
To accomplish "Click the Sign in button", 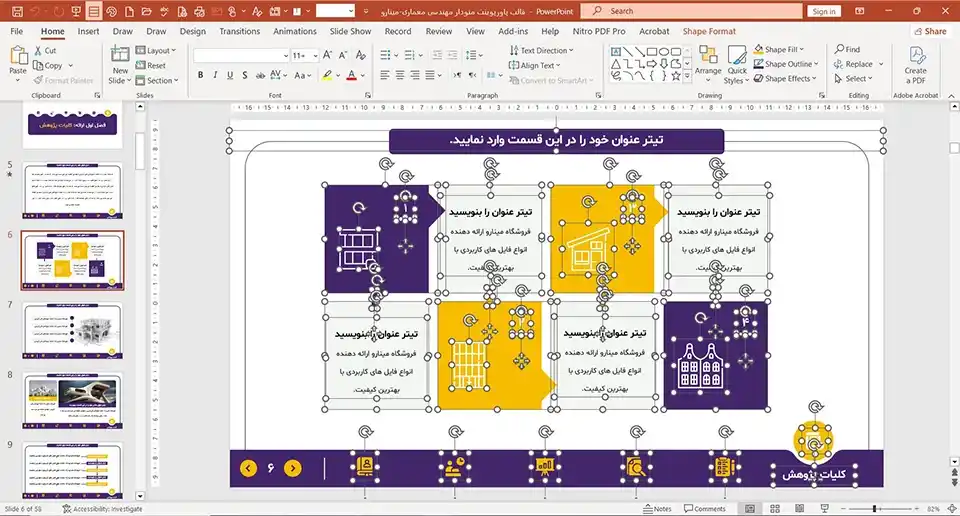I will [824, 11].
